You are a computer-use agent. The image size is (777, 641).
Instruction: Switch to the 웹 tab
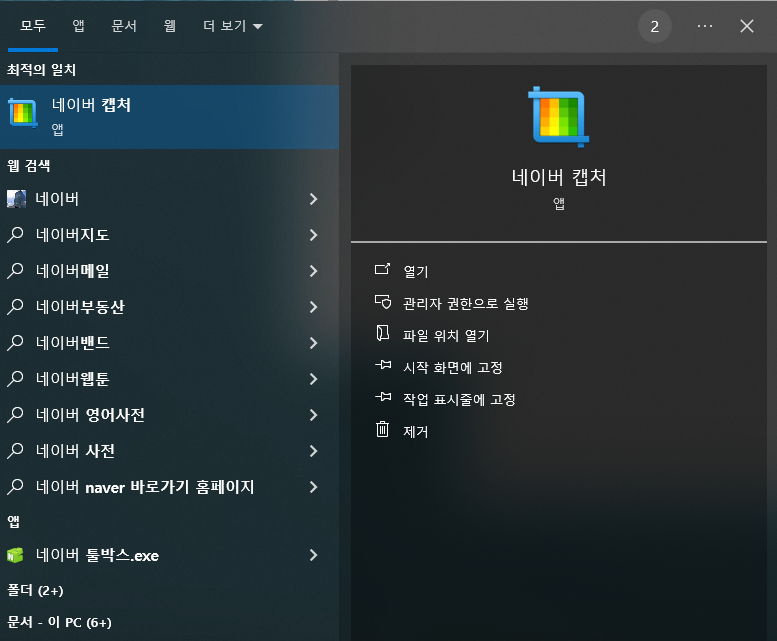169,26
